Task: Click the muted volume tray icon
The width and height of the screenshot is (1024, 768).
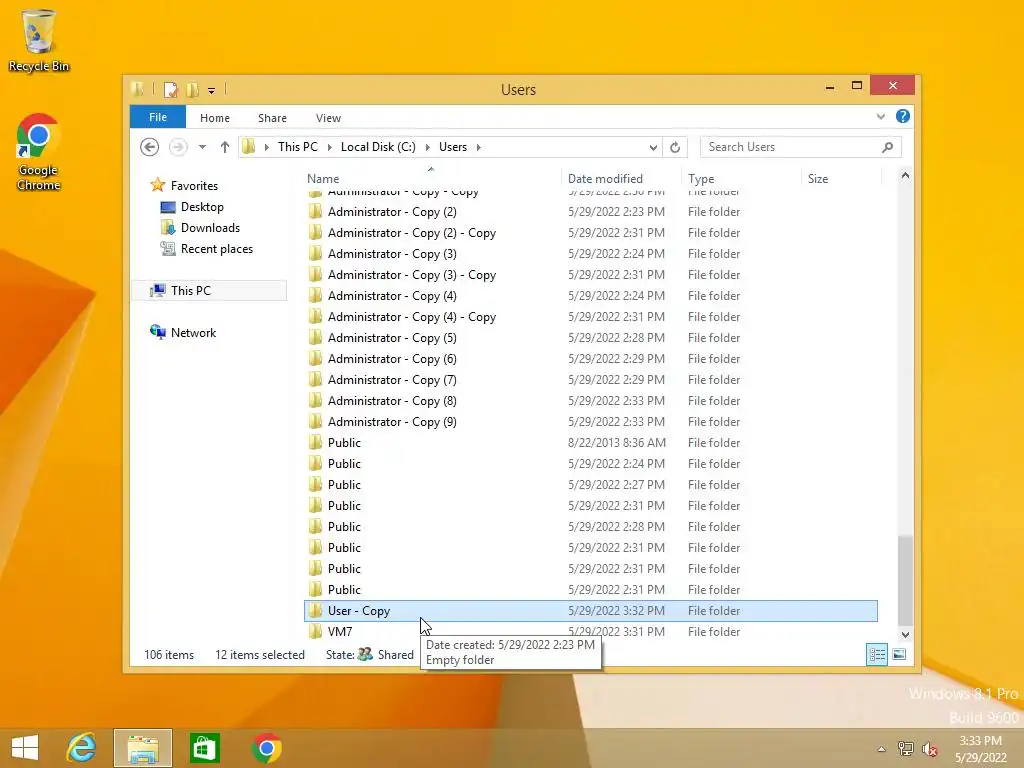Action: [929, 749]
